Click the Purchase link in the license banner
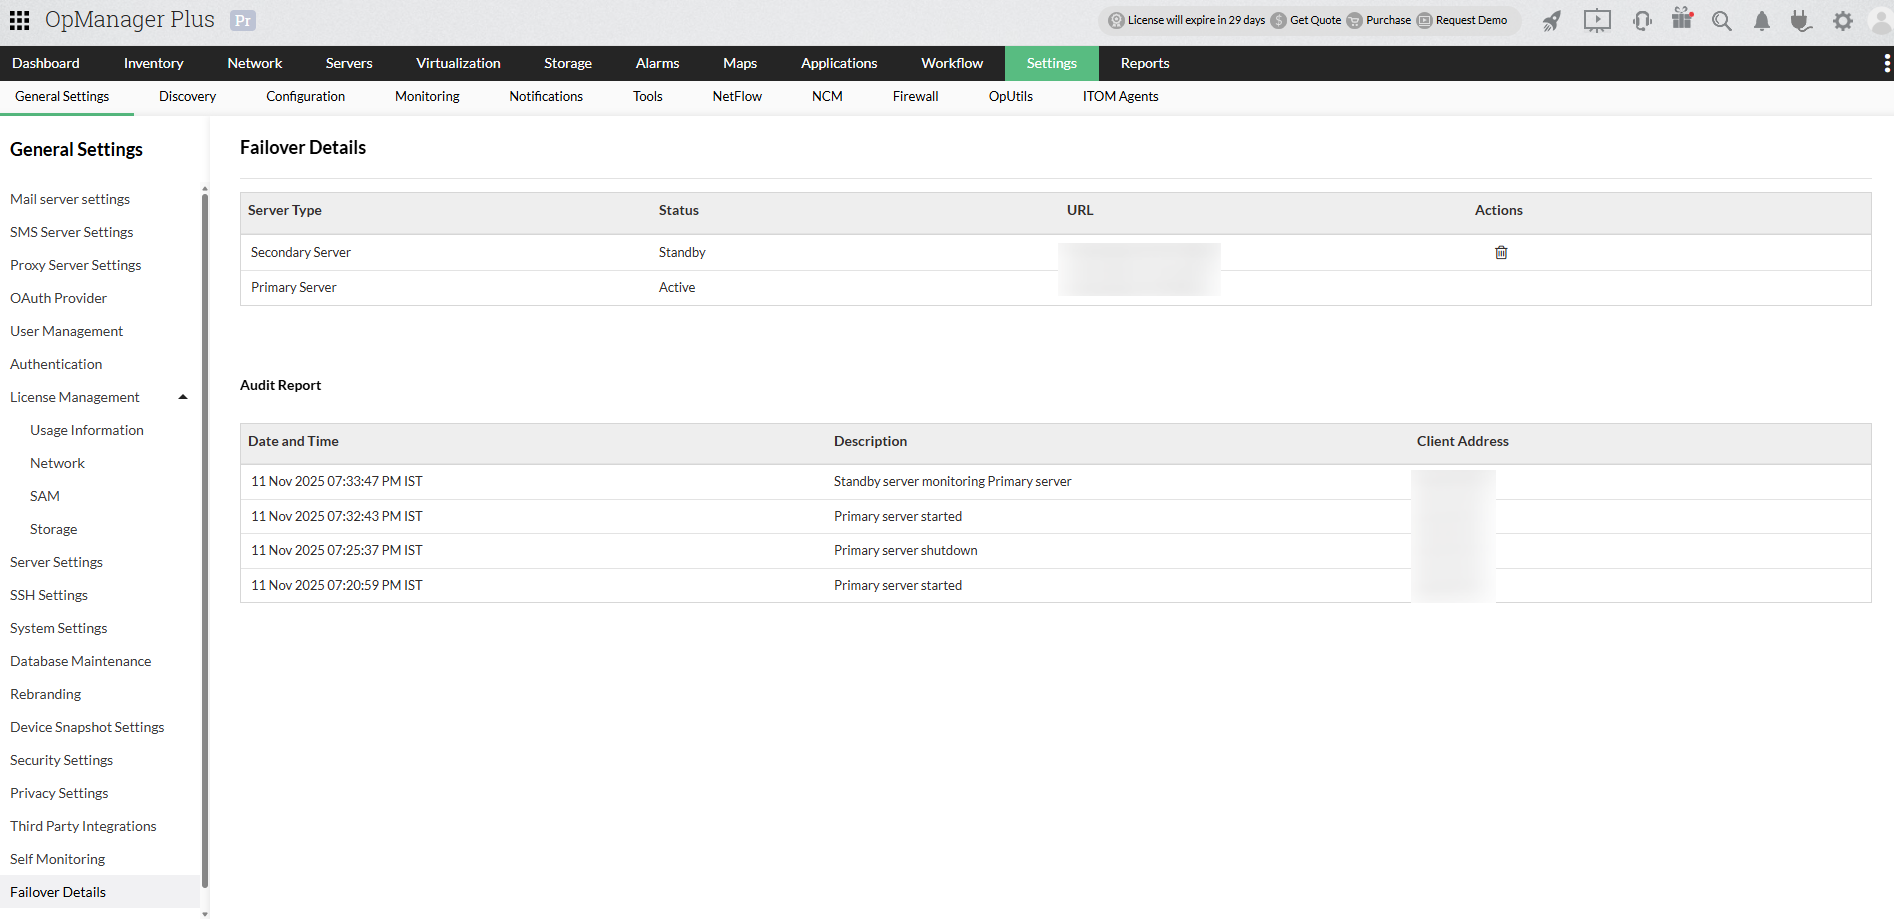 (x=1388, y=20)
